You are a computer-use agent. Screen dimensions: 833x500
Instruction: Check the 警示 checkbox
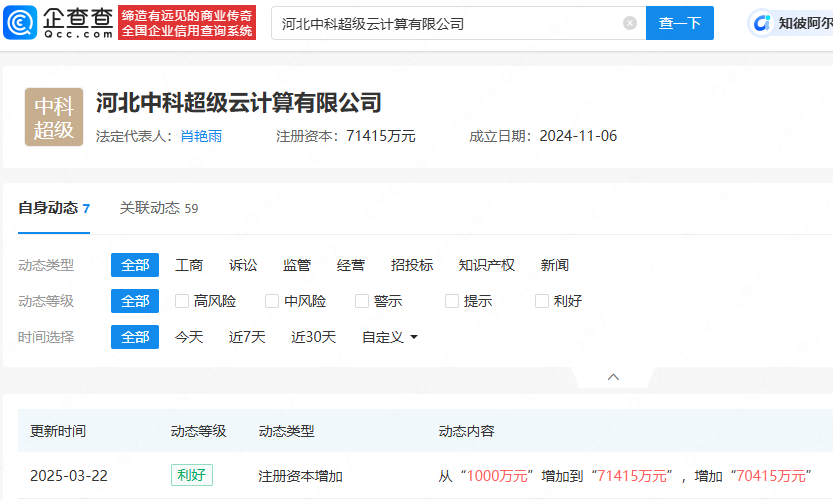[362, 301]
